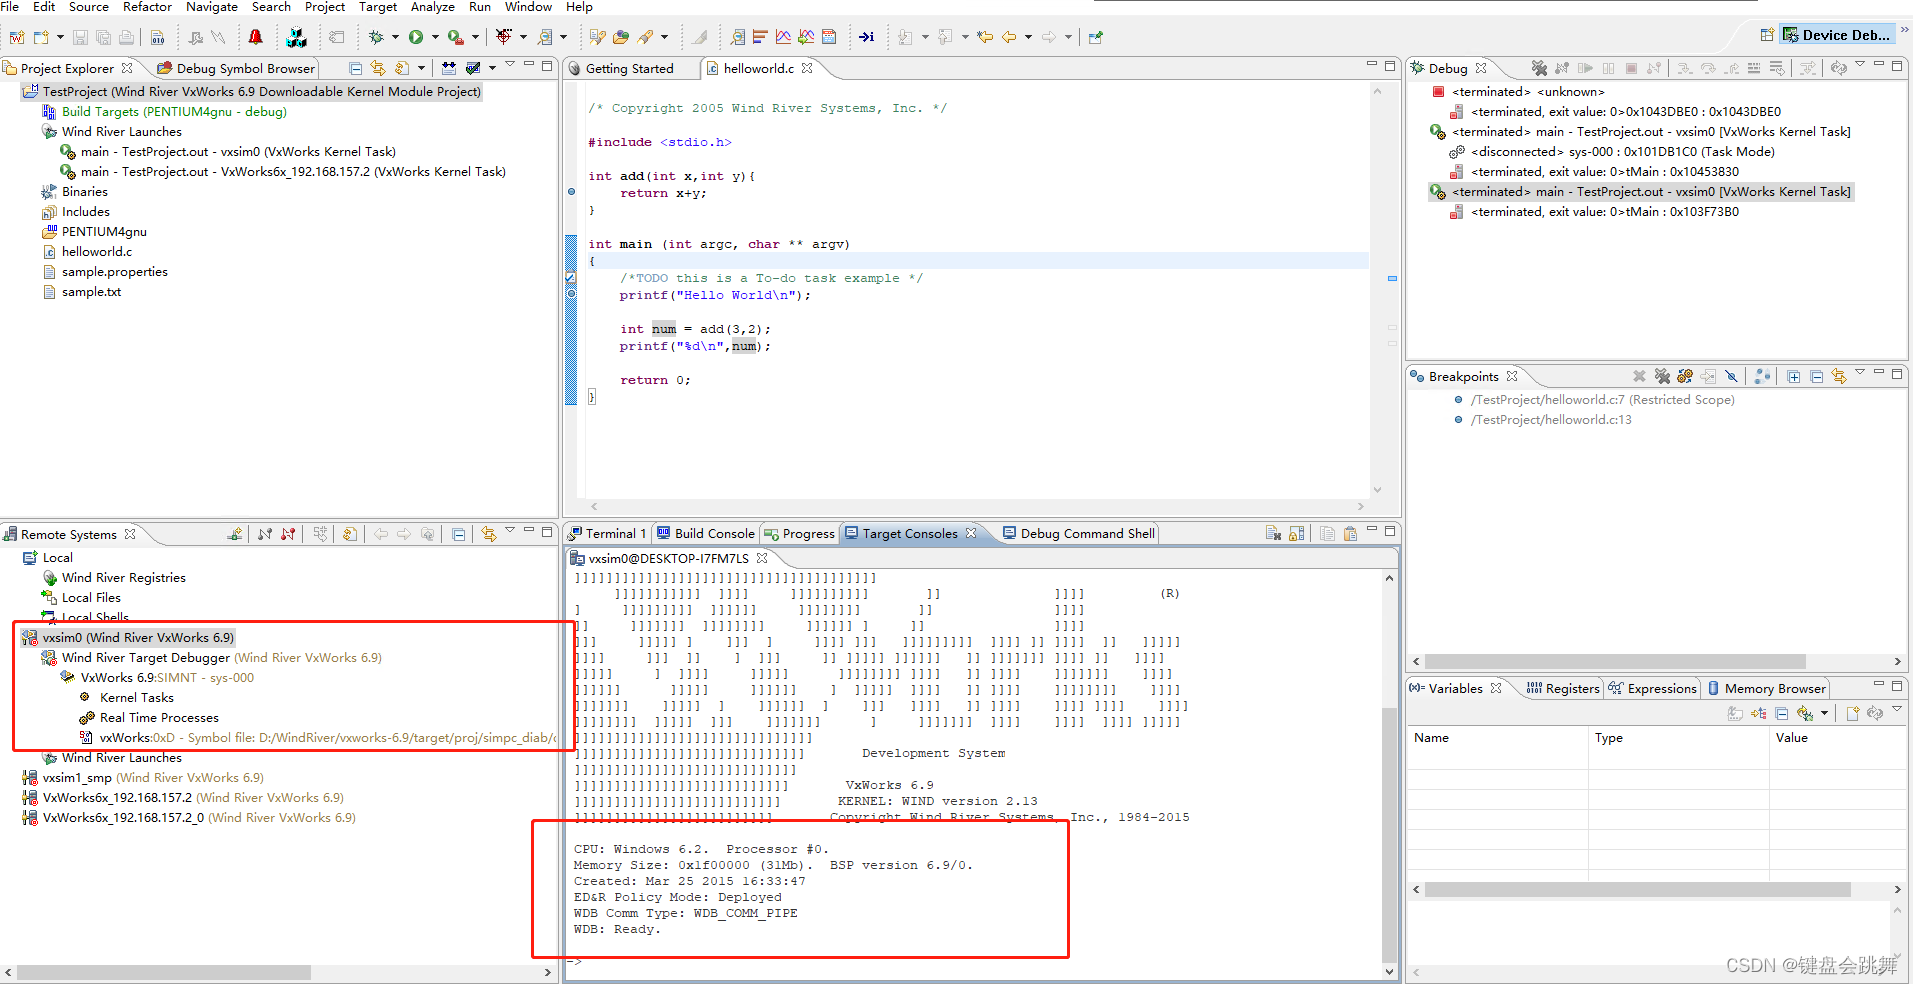Click Refresh icon in Debug view toolbar
The height and width of the screenshot is (984, 1913).
(1838, 68)
